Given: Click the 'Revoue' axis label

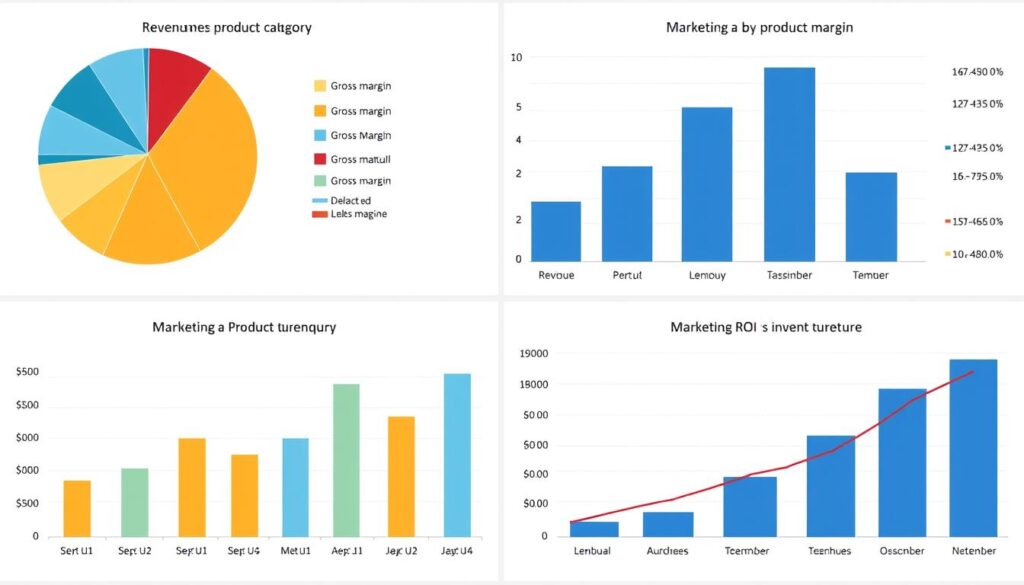Looking at the screenshot, I should (x=556, y=274).
